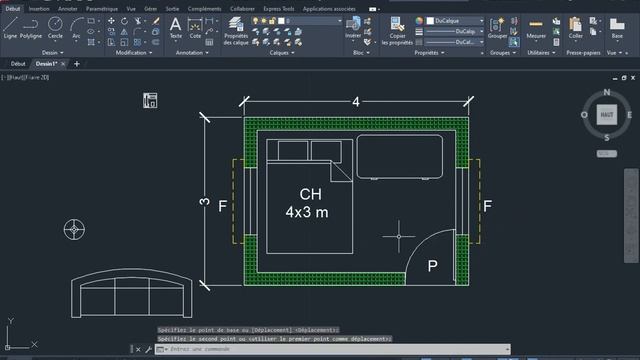Open the Insertion ribbon tab
The height and width of the screenshot is (360, 640).
pyautogui.click(x=39, y=9)
